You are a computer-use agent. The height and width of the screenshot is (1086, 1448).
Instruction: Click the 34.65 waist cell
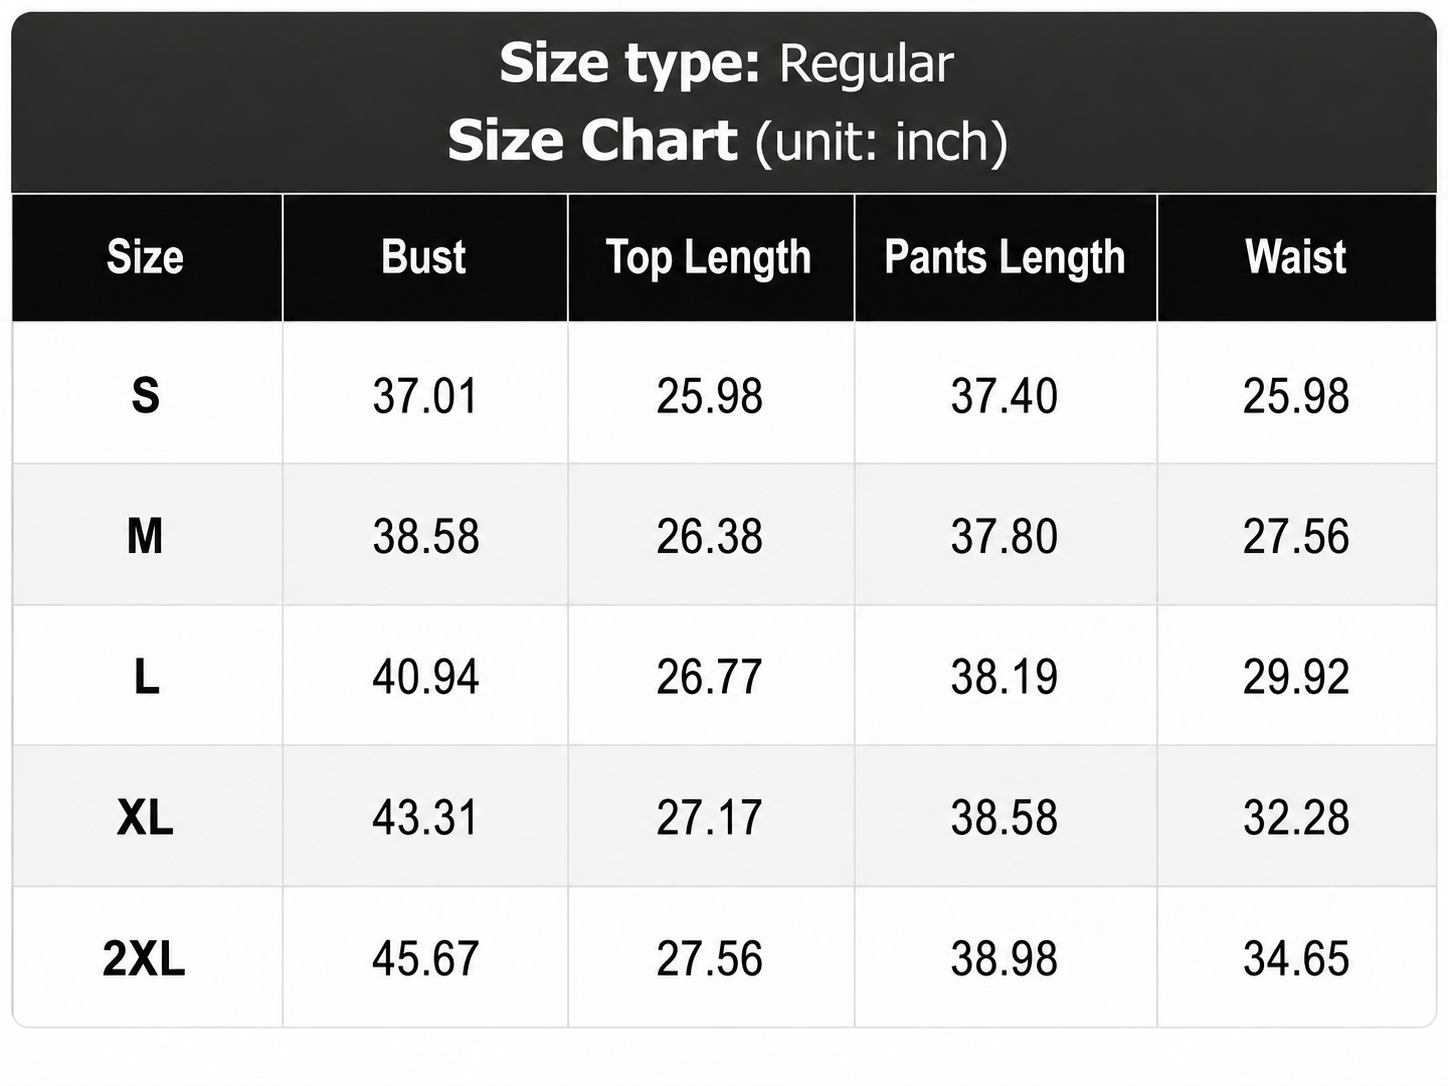pyautogui.click(x=1297, y=959)
